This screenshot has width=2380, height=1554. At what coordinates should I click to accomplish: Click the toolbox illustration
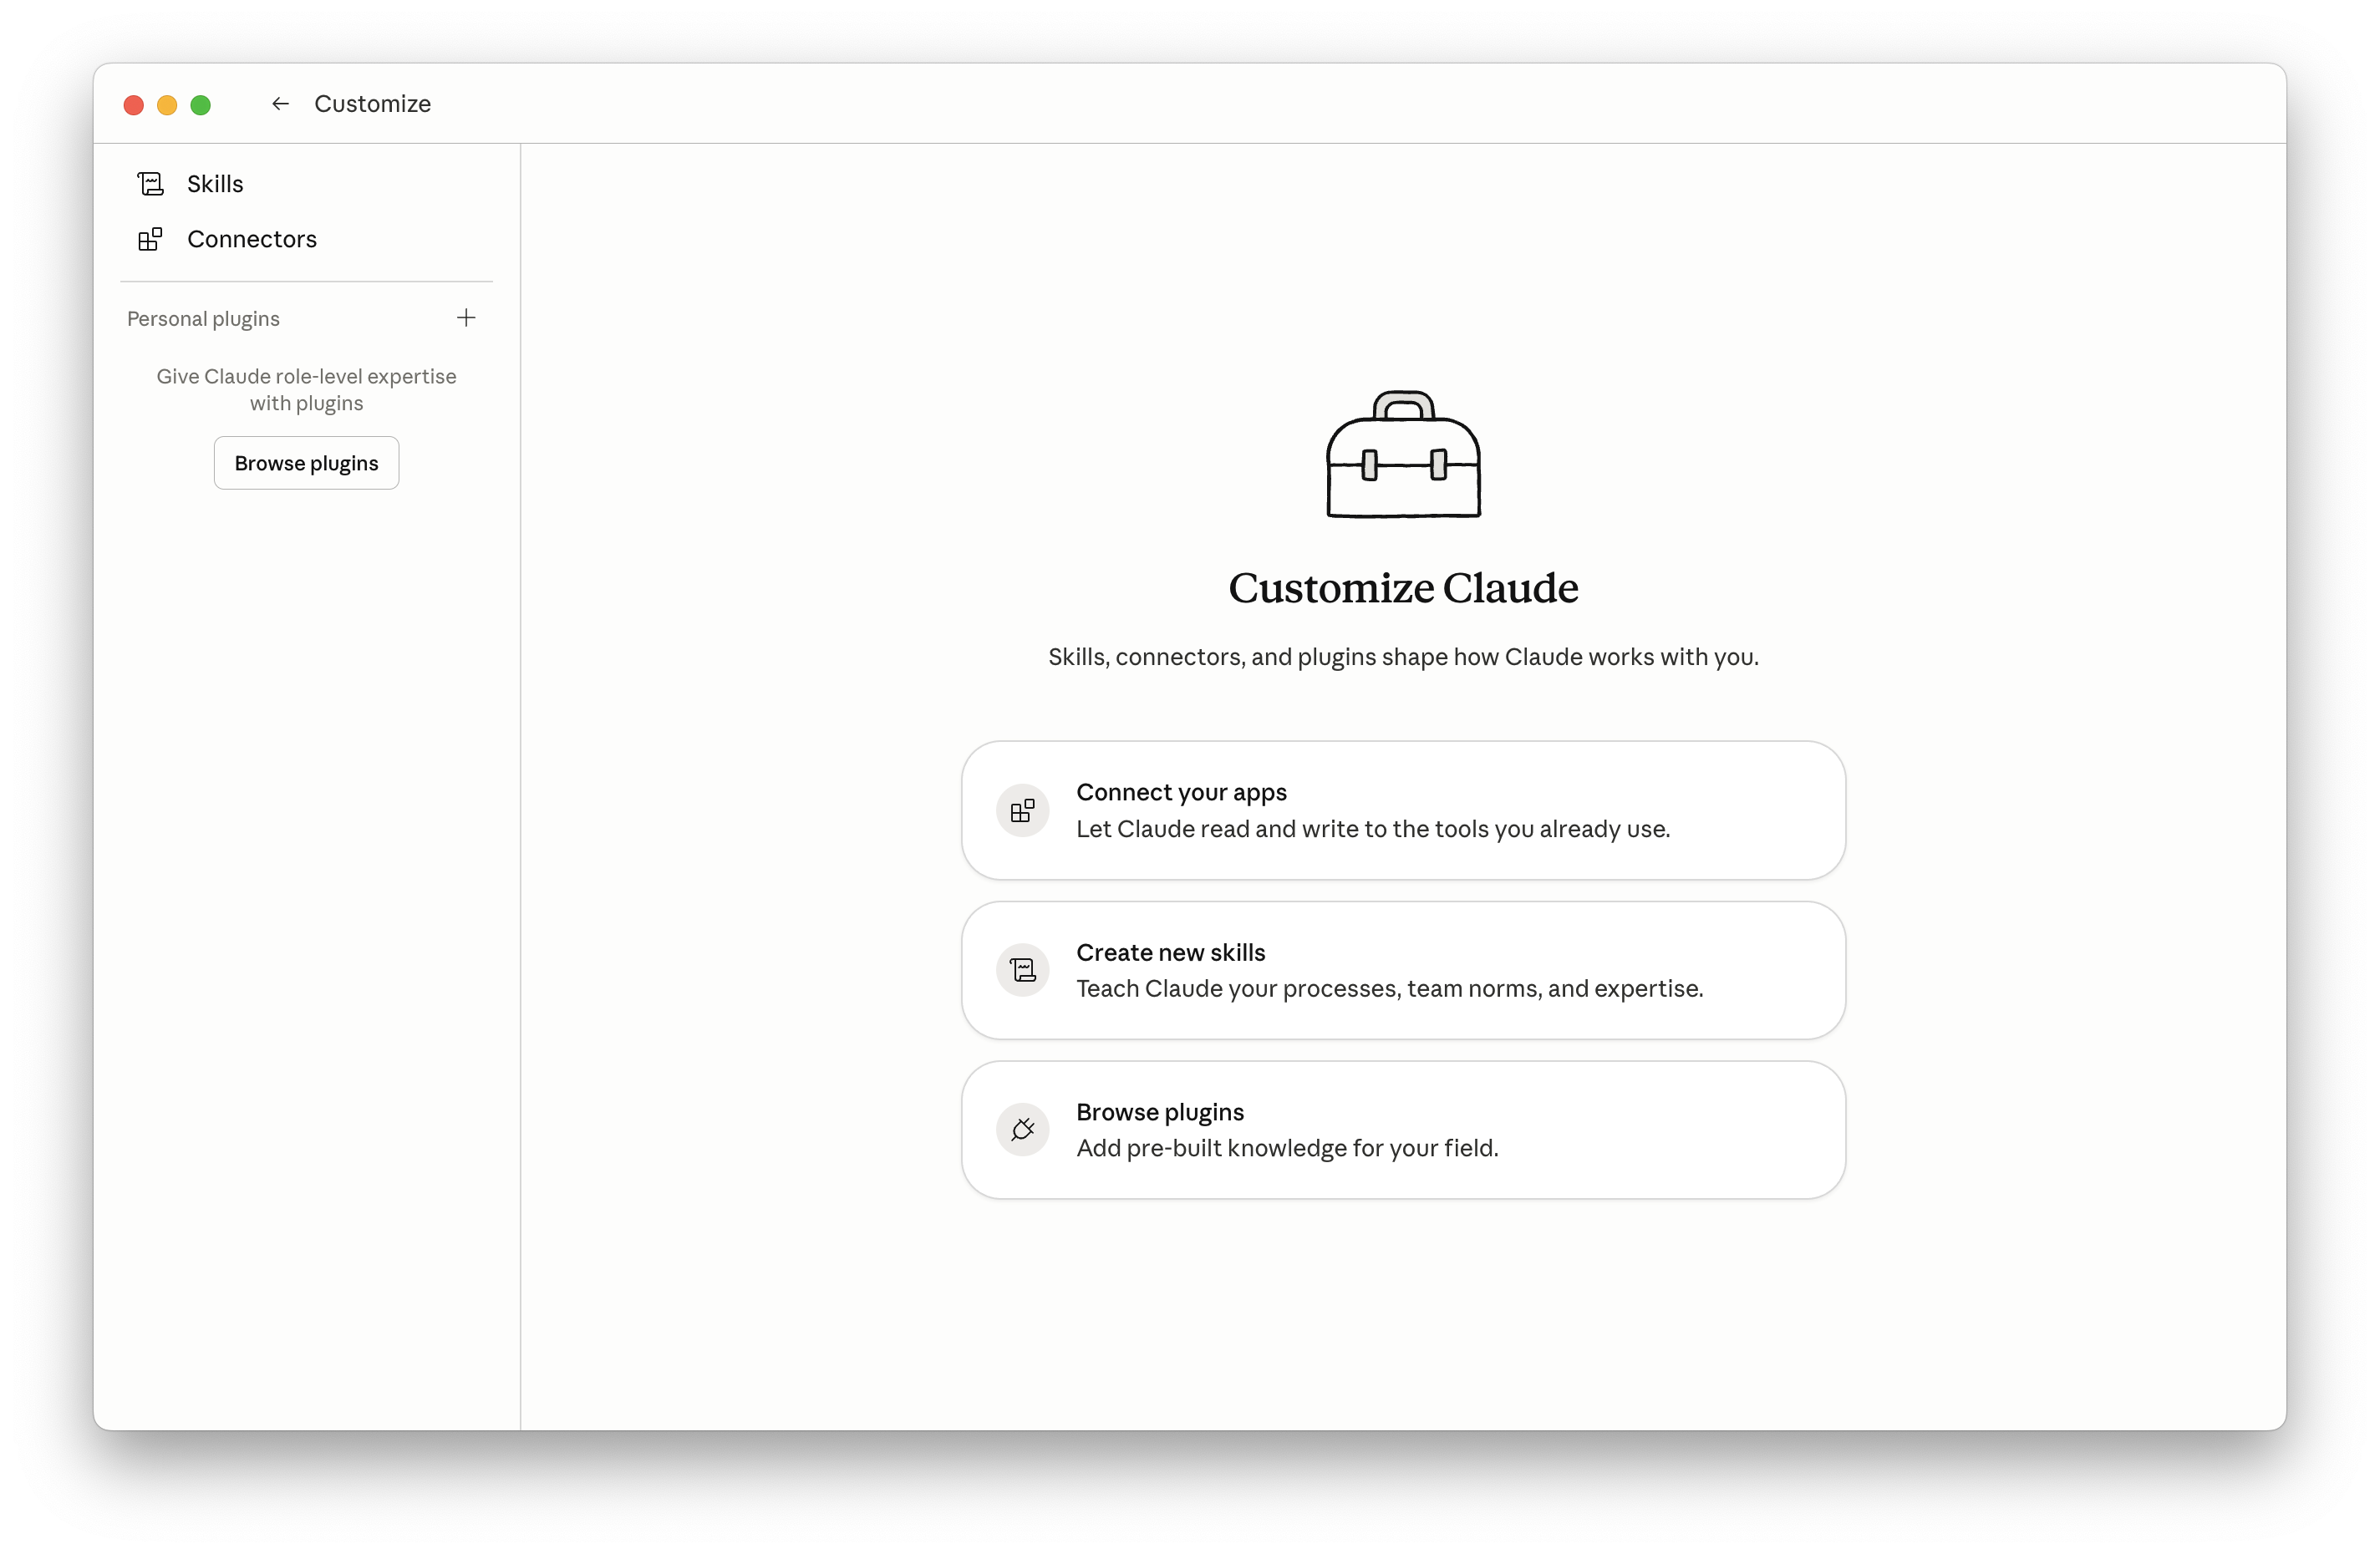[1403, 455]
